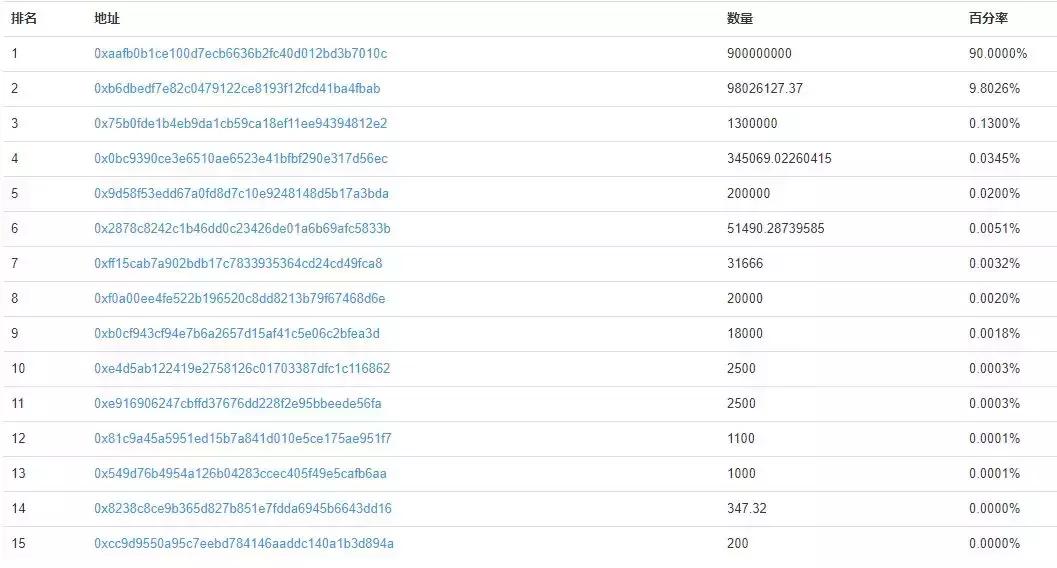
Task: Open rank 9 address 0xb0cf943cf94e
Action: (237, 334)
